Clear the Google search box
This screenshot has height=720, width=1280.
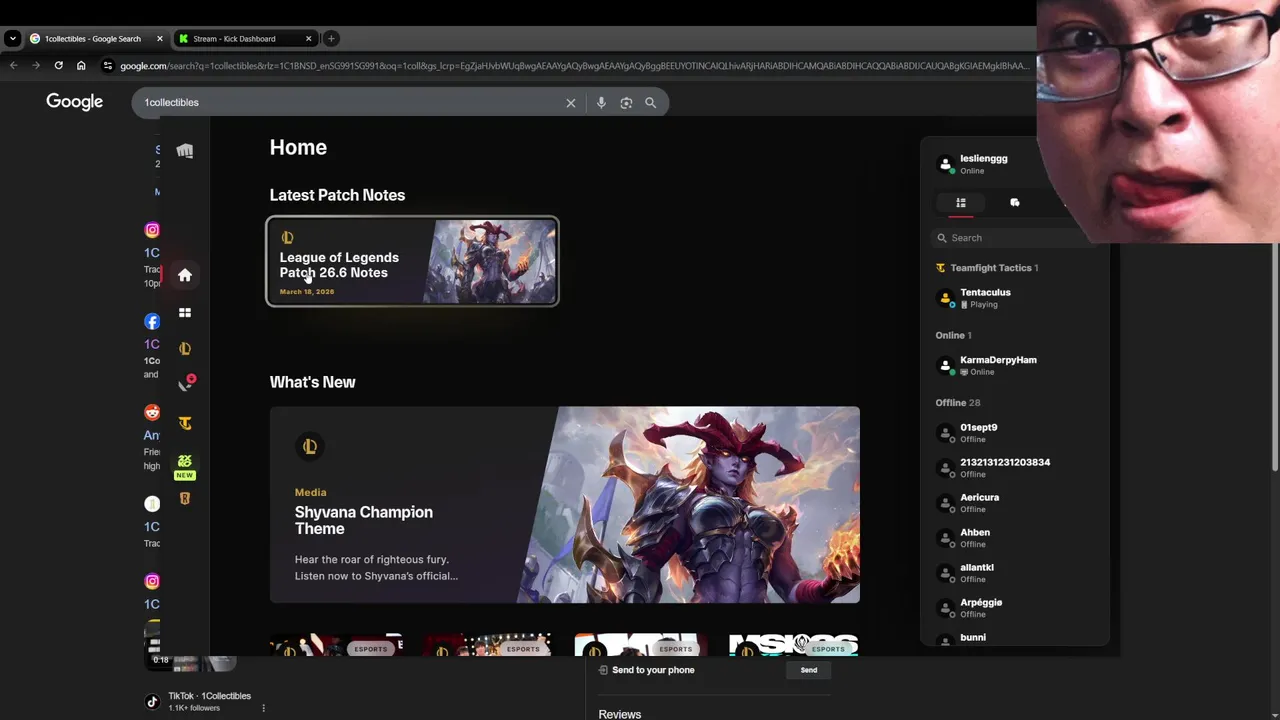pos(571,103)
